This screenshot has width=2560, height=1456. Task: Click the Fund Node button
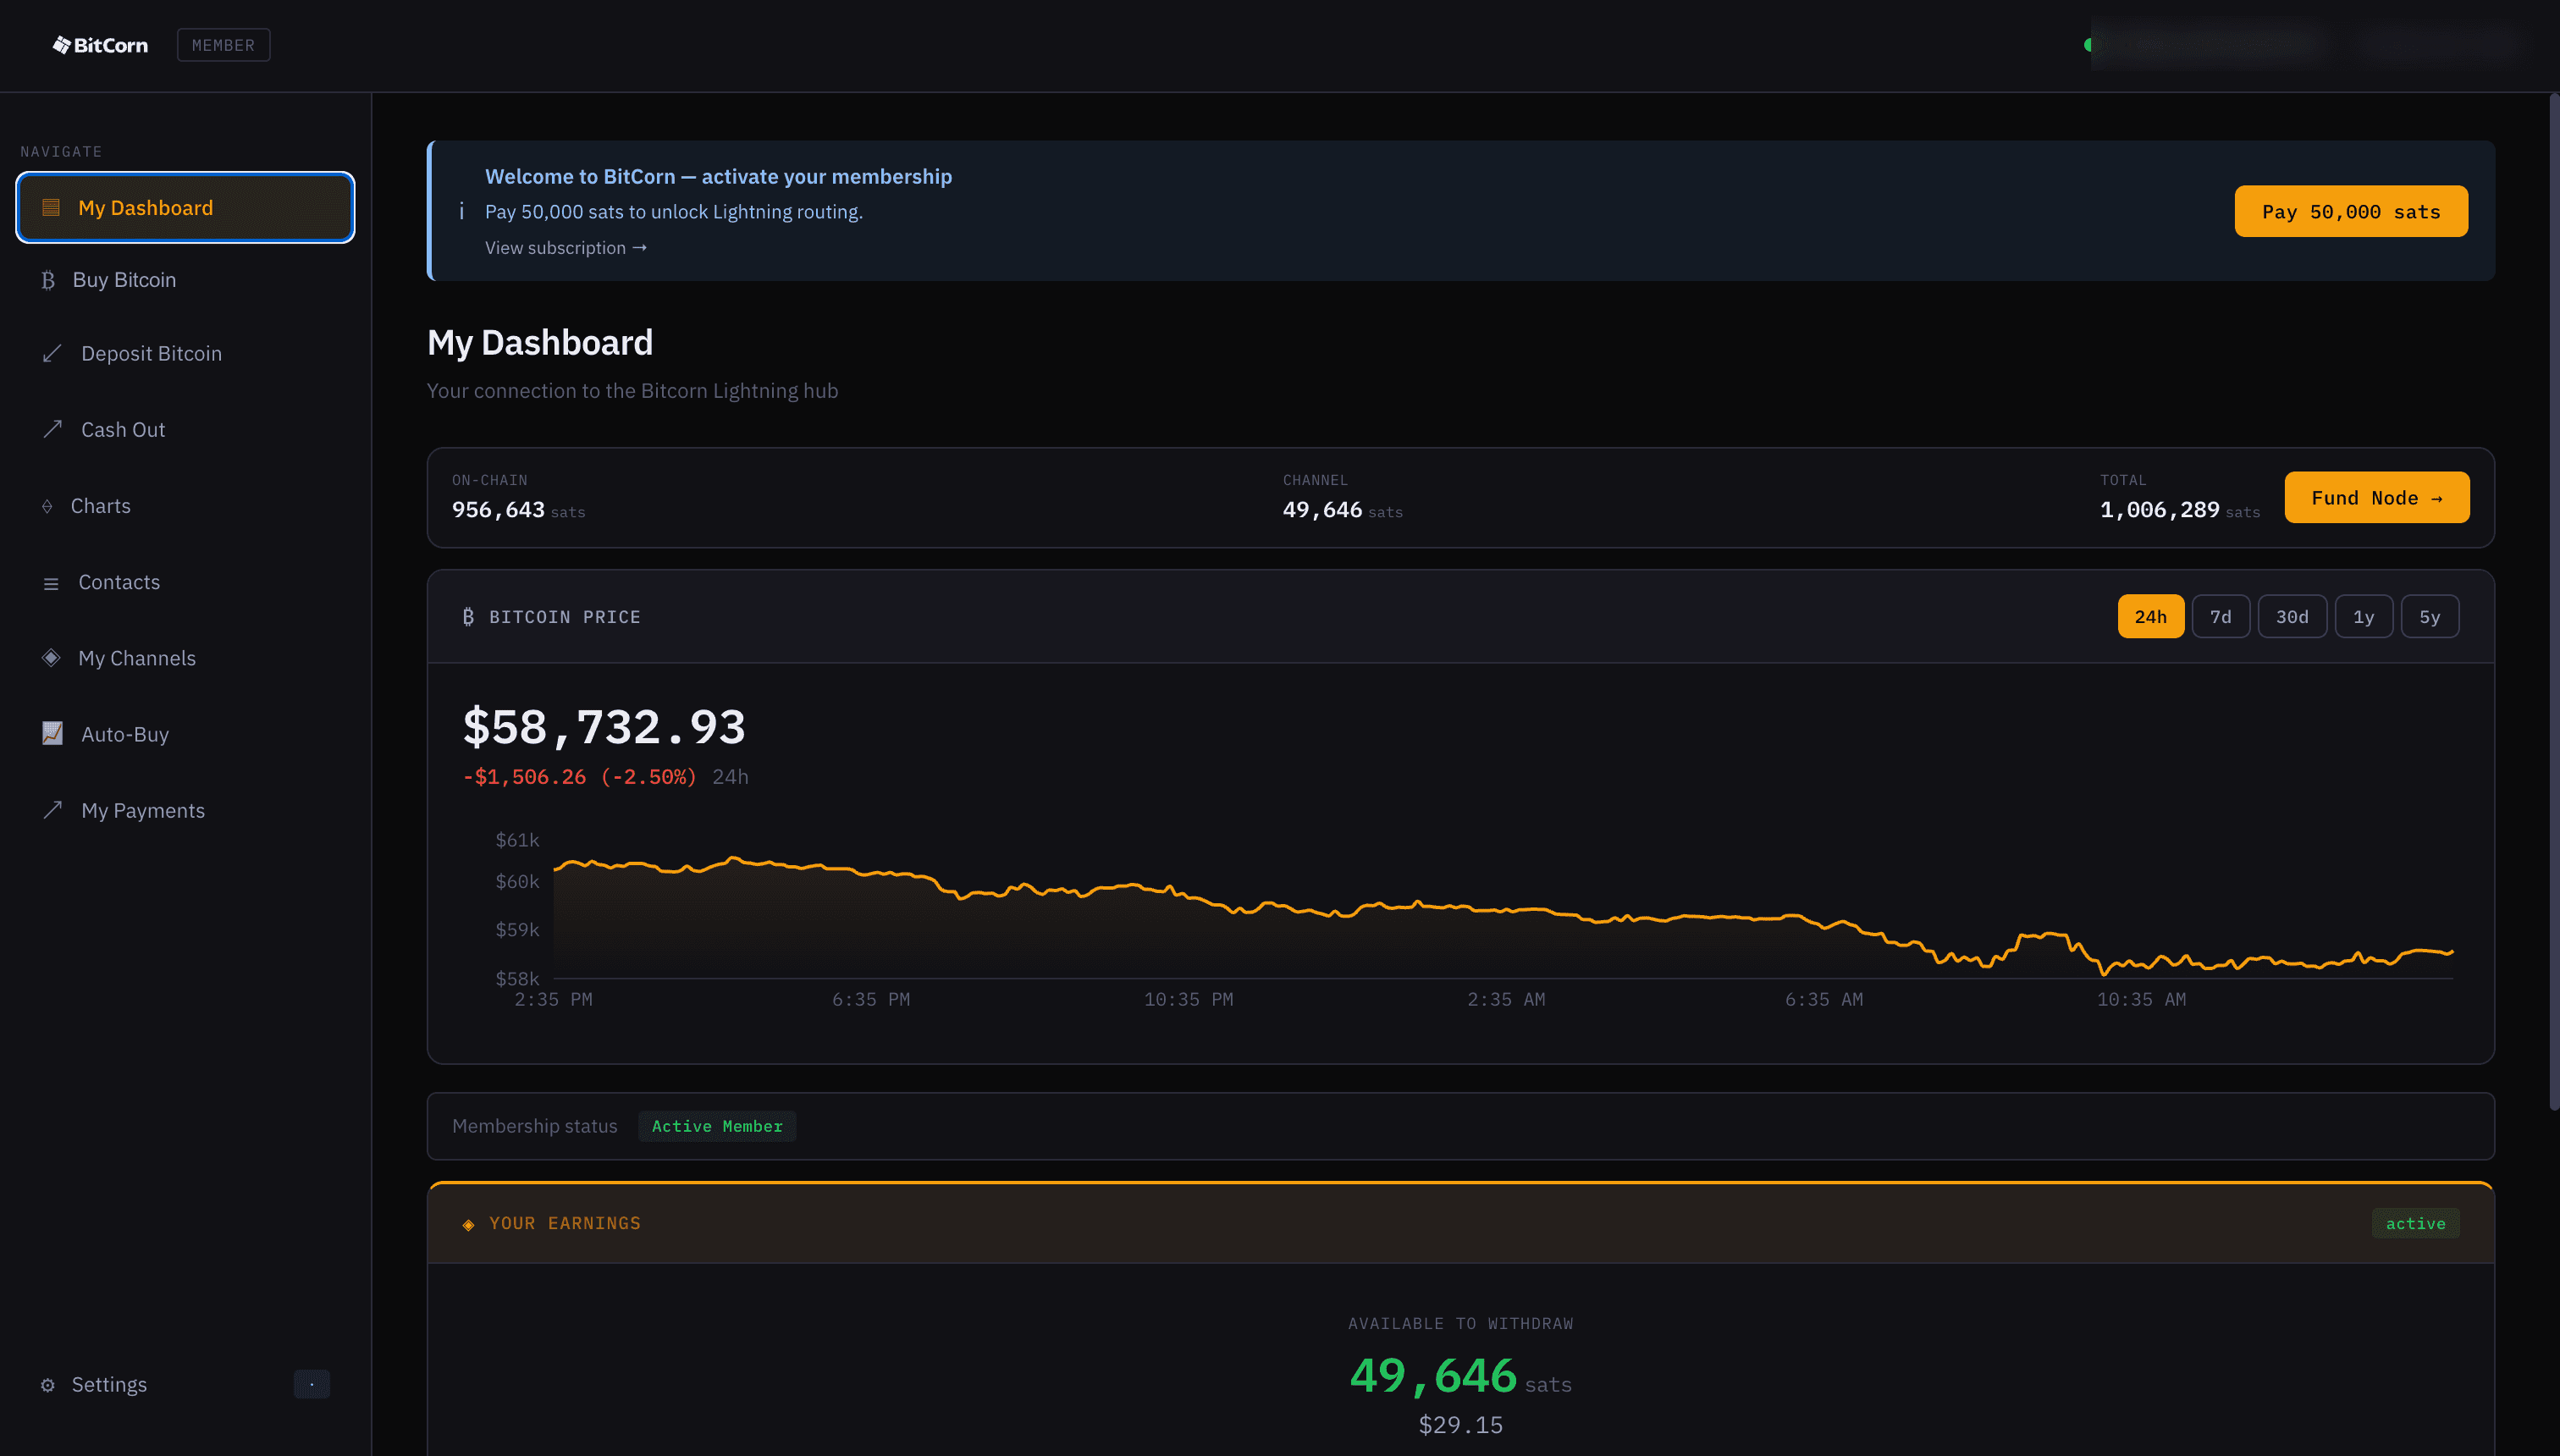coord(2377,498)
